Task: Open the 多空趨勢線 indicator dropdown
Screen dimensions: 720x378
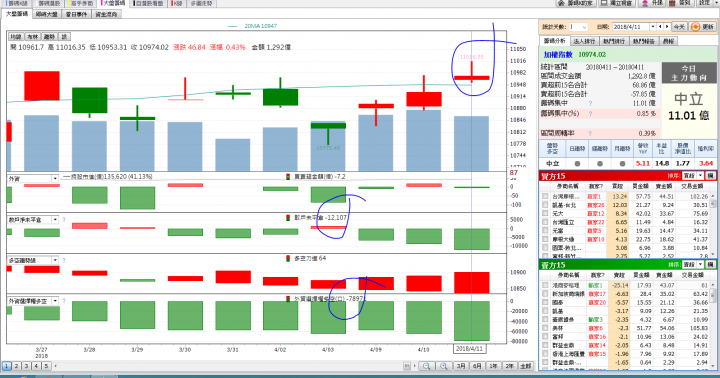Action: pyautogui.click(x=55, y=260)
